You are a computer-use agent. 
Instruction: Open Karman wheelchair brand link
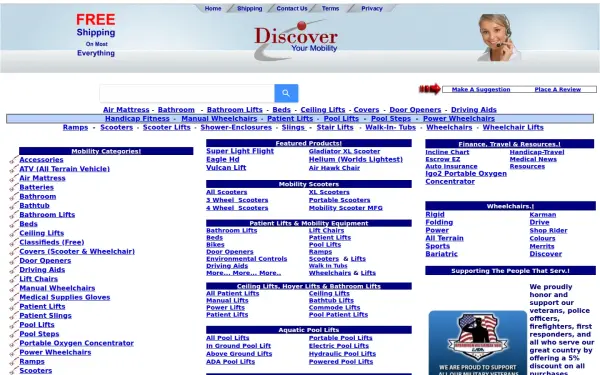click(x=543, y=215)
